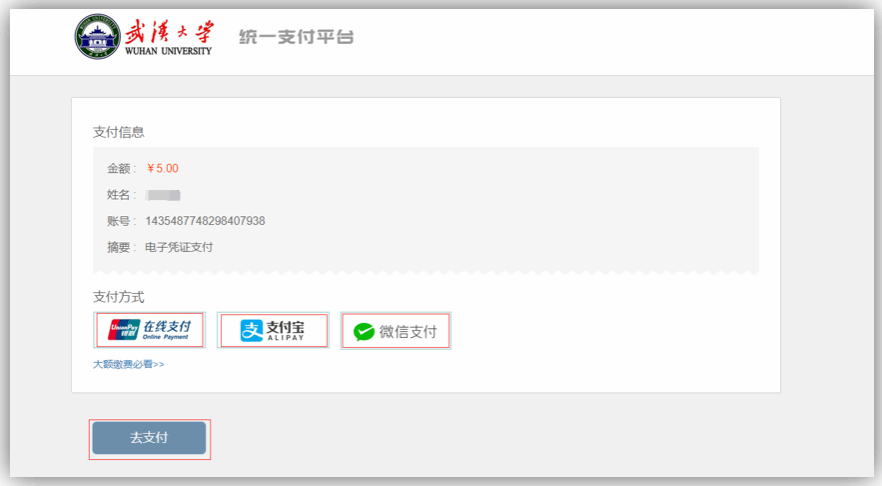Select UnionPay online payment method
This screenshot has height=486, width=882.
tap(150, 330)
